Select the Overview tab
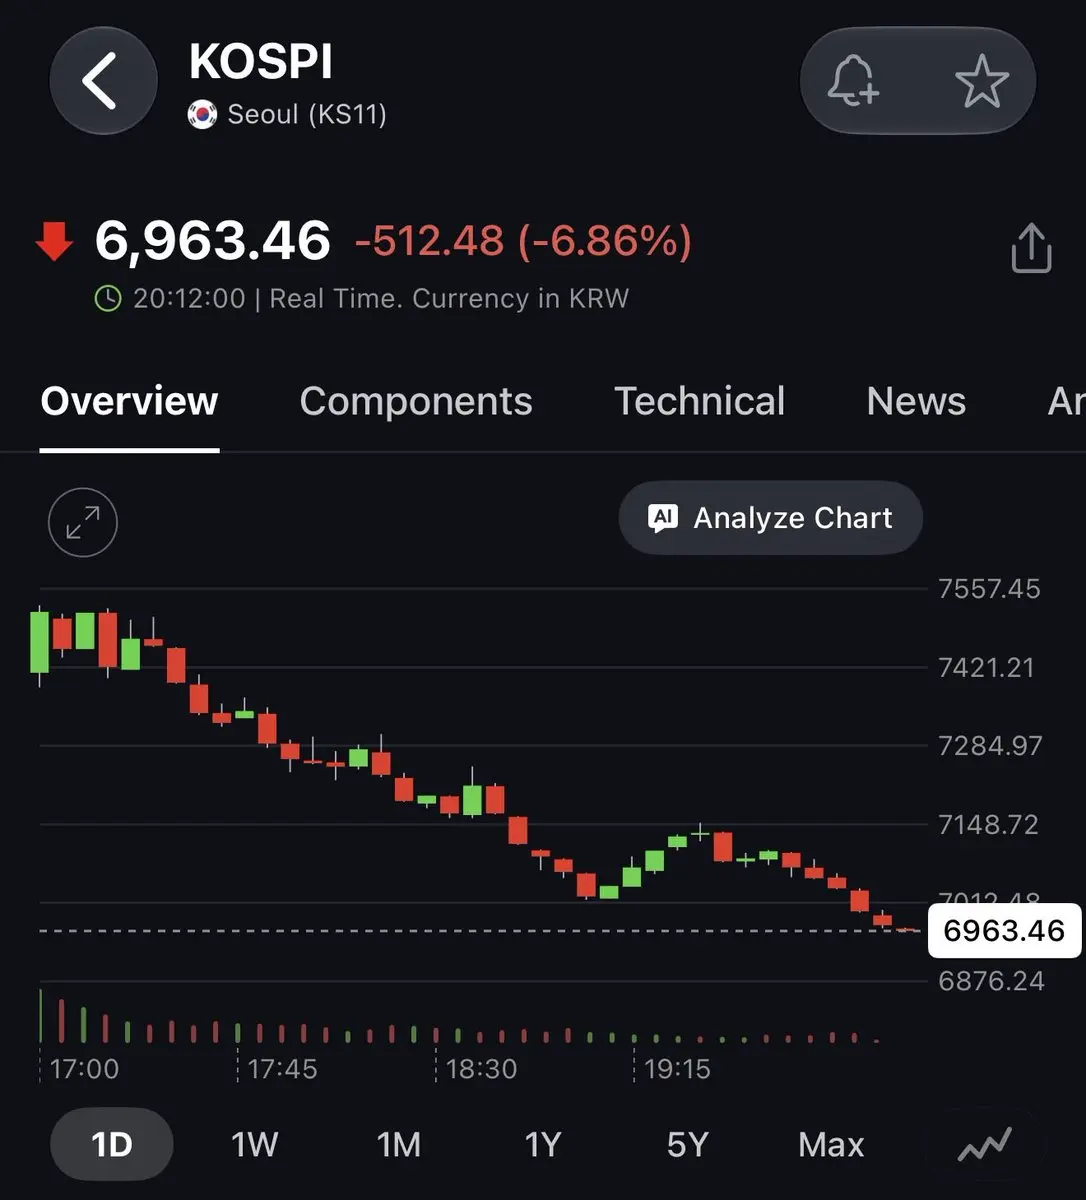This screenshot has height=1200, width=1086. 129,401
